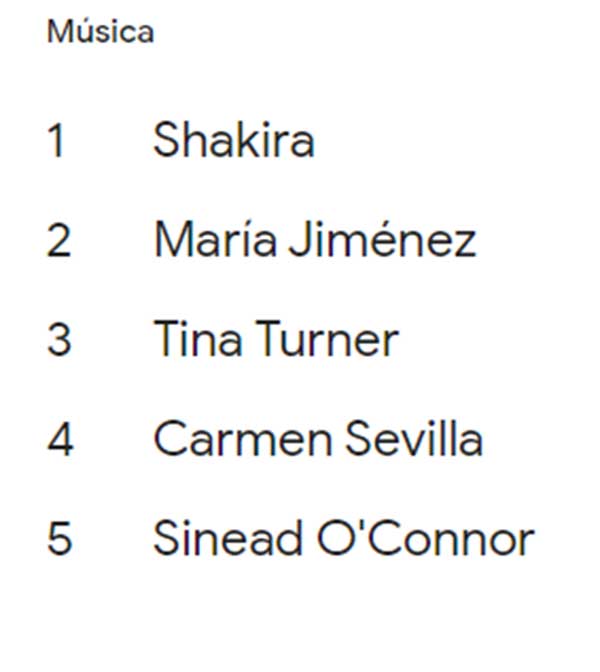Image resolution: width=600 pixels, height=672 pixels.
Task: Click the word Tina
Action: [197, 340]
